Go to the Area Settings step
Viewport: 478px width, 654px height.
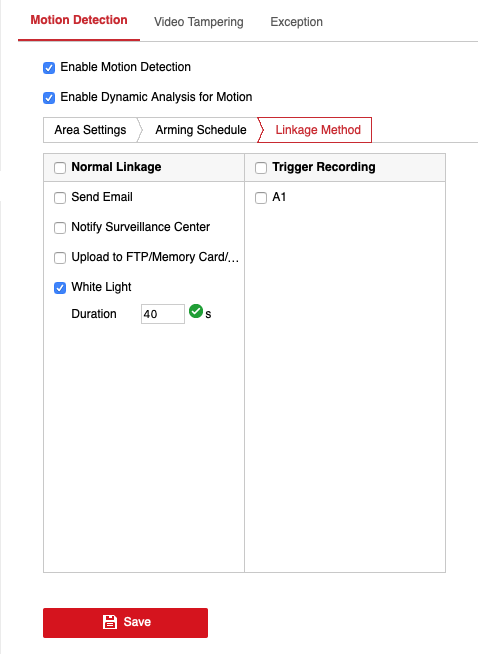(x=91, y=130)
